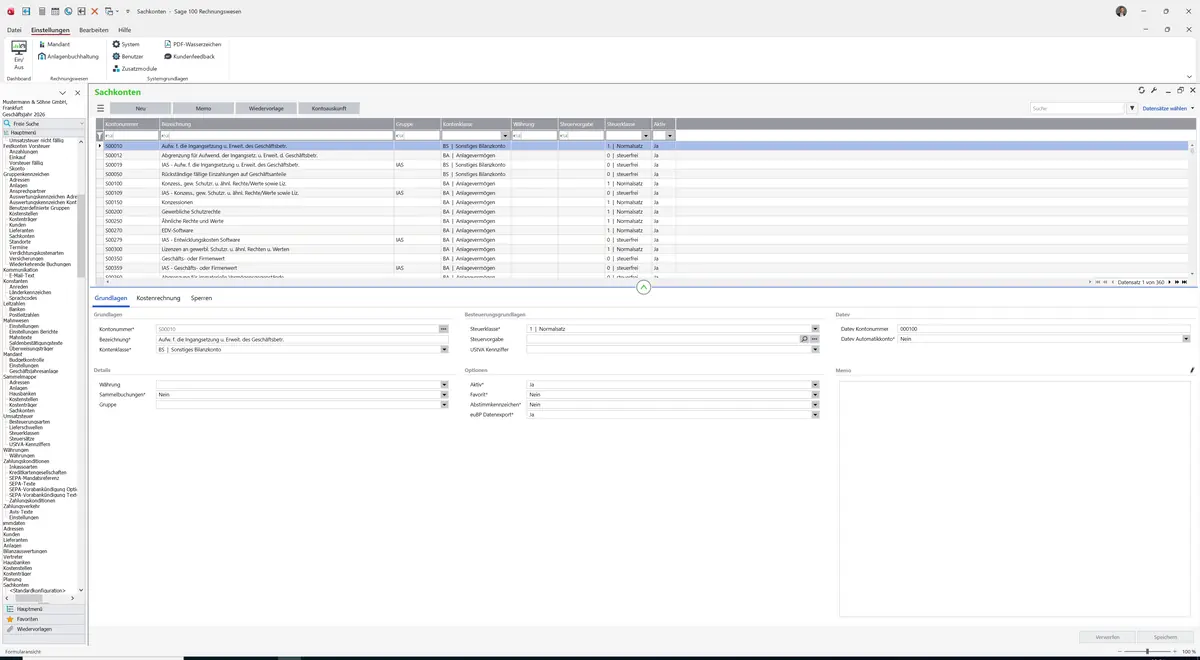Open the search filter arrow next to Suche
This screenshot has height=660, width=1200.
[x=1132, y=108]
